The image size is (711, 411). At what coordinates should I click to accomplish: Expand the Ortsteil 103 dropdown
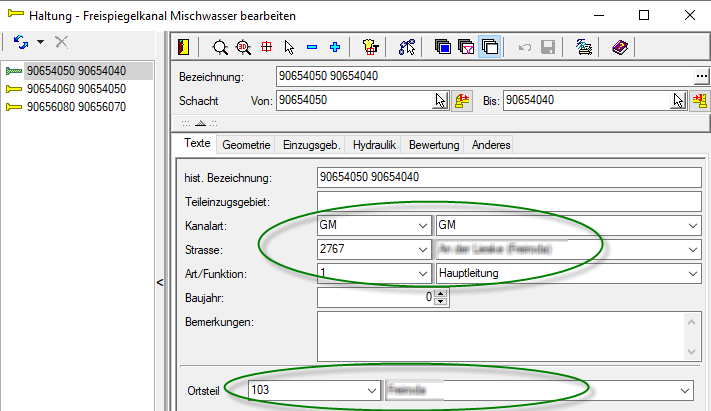[x=371, y=390]
